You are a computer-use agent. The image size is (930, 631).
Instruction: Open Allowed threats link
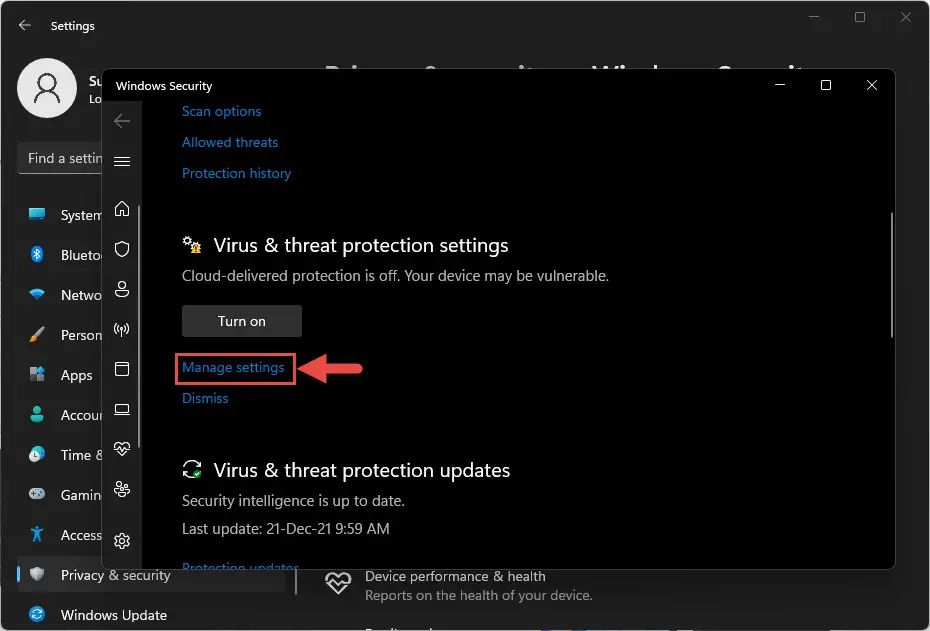click(230, 142)
